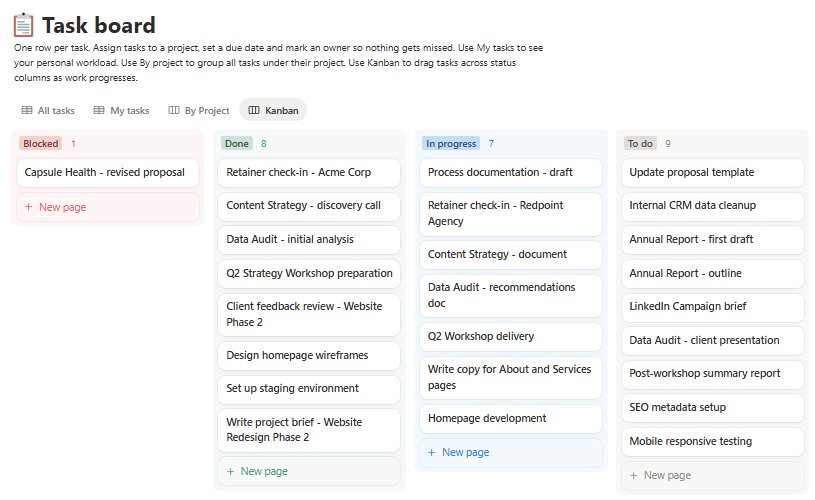Open Write project brief - Website Redesign card
The width and height of the screenshot is (815, 500).
(x=309, y=430)
